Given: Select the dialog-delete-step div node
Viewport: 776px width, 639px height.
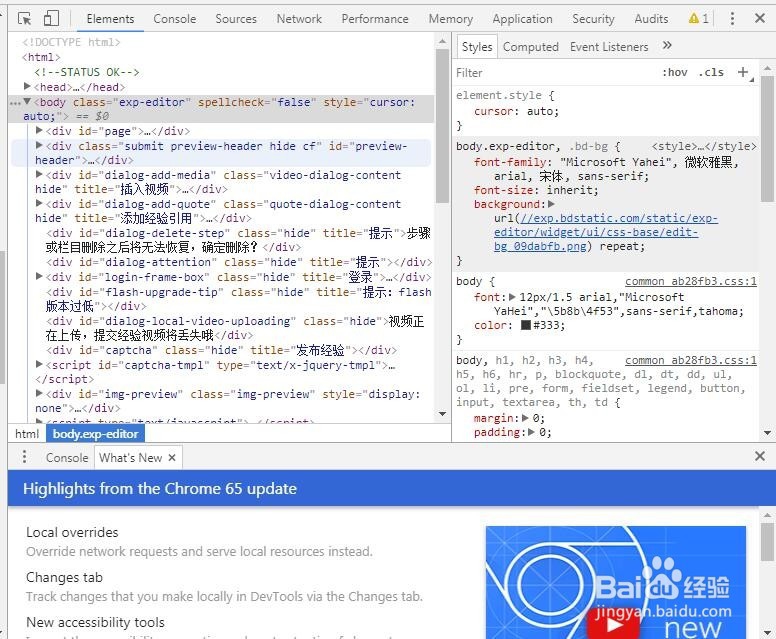Looking at the screenshot, I should (238, 240).
